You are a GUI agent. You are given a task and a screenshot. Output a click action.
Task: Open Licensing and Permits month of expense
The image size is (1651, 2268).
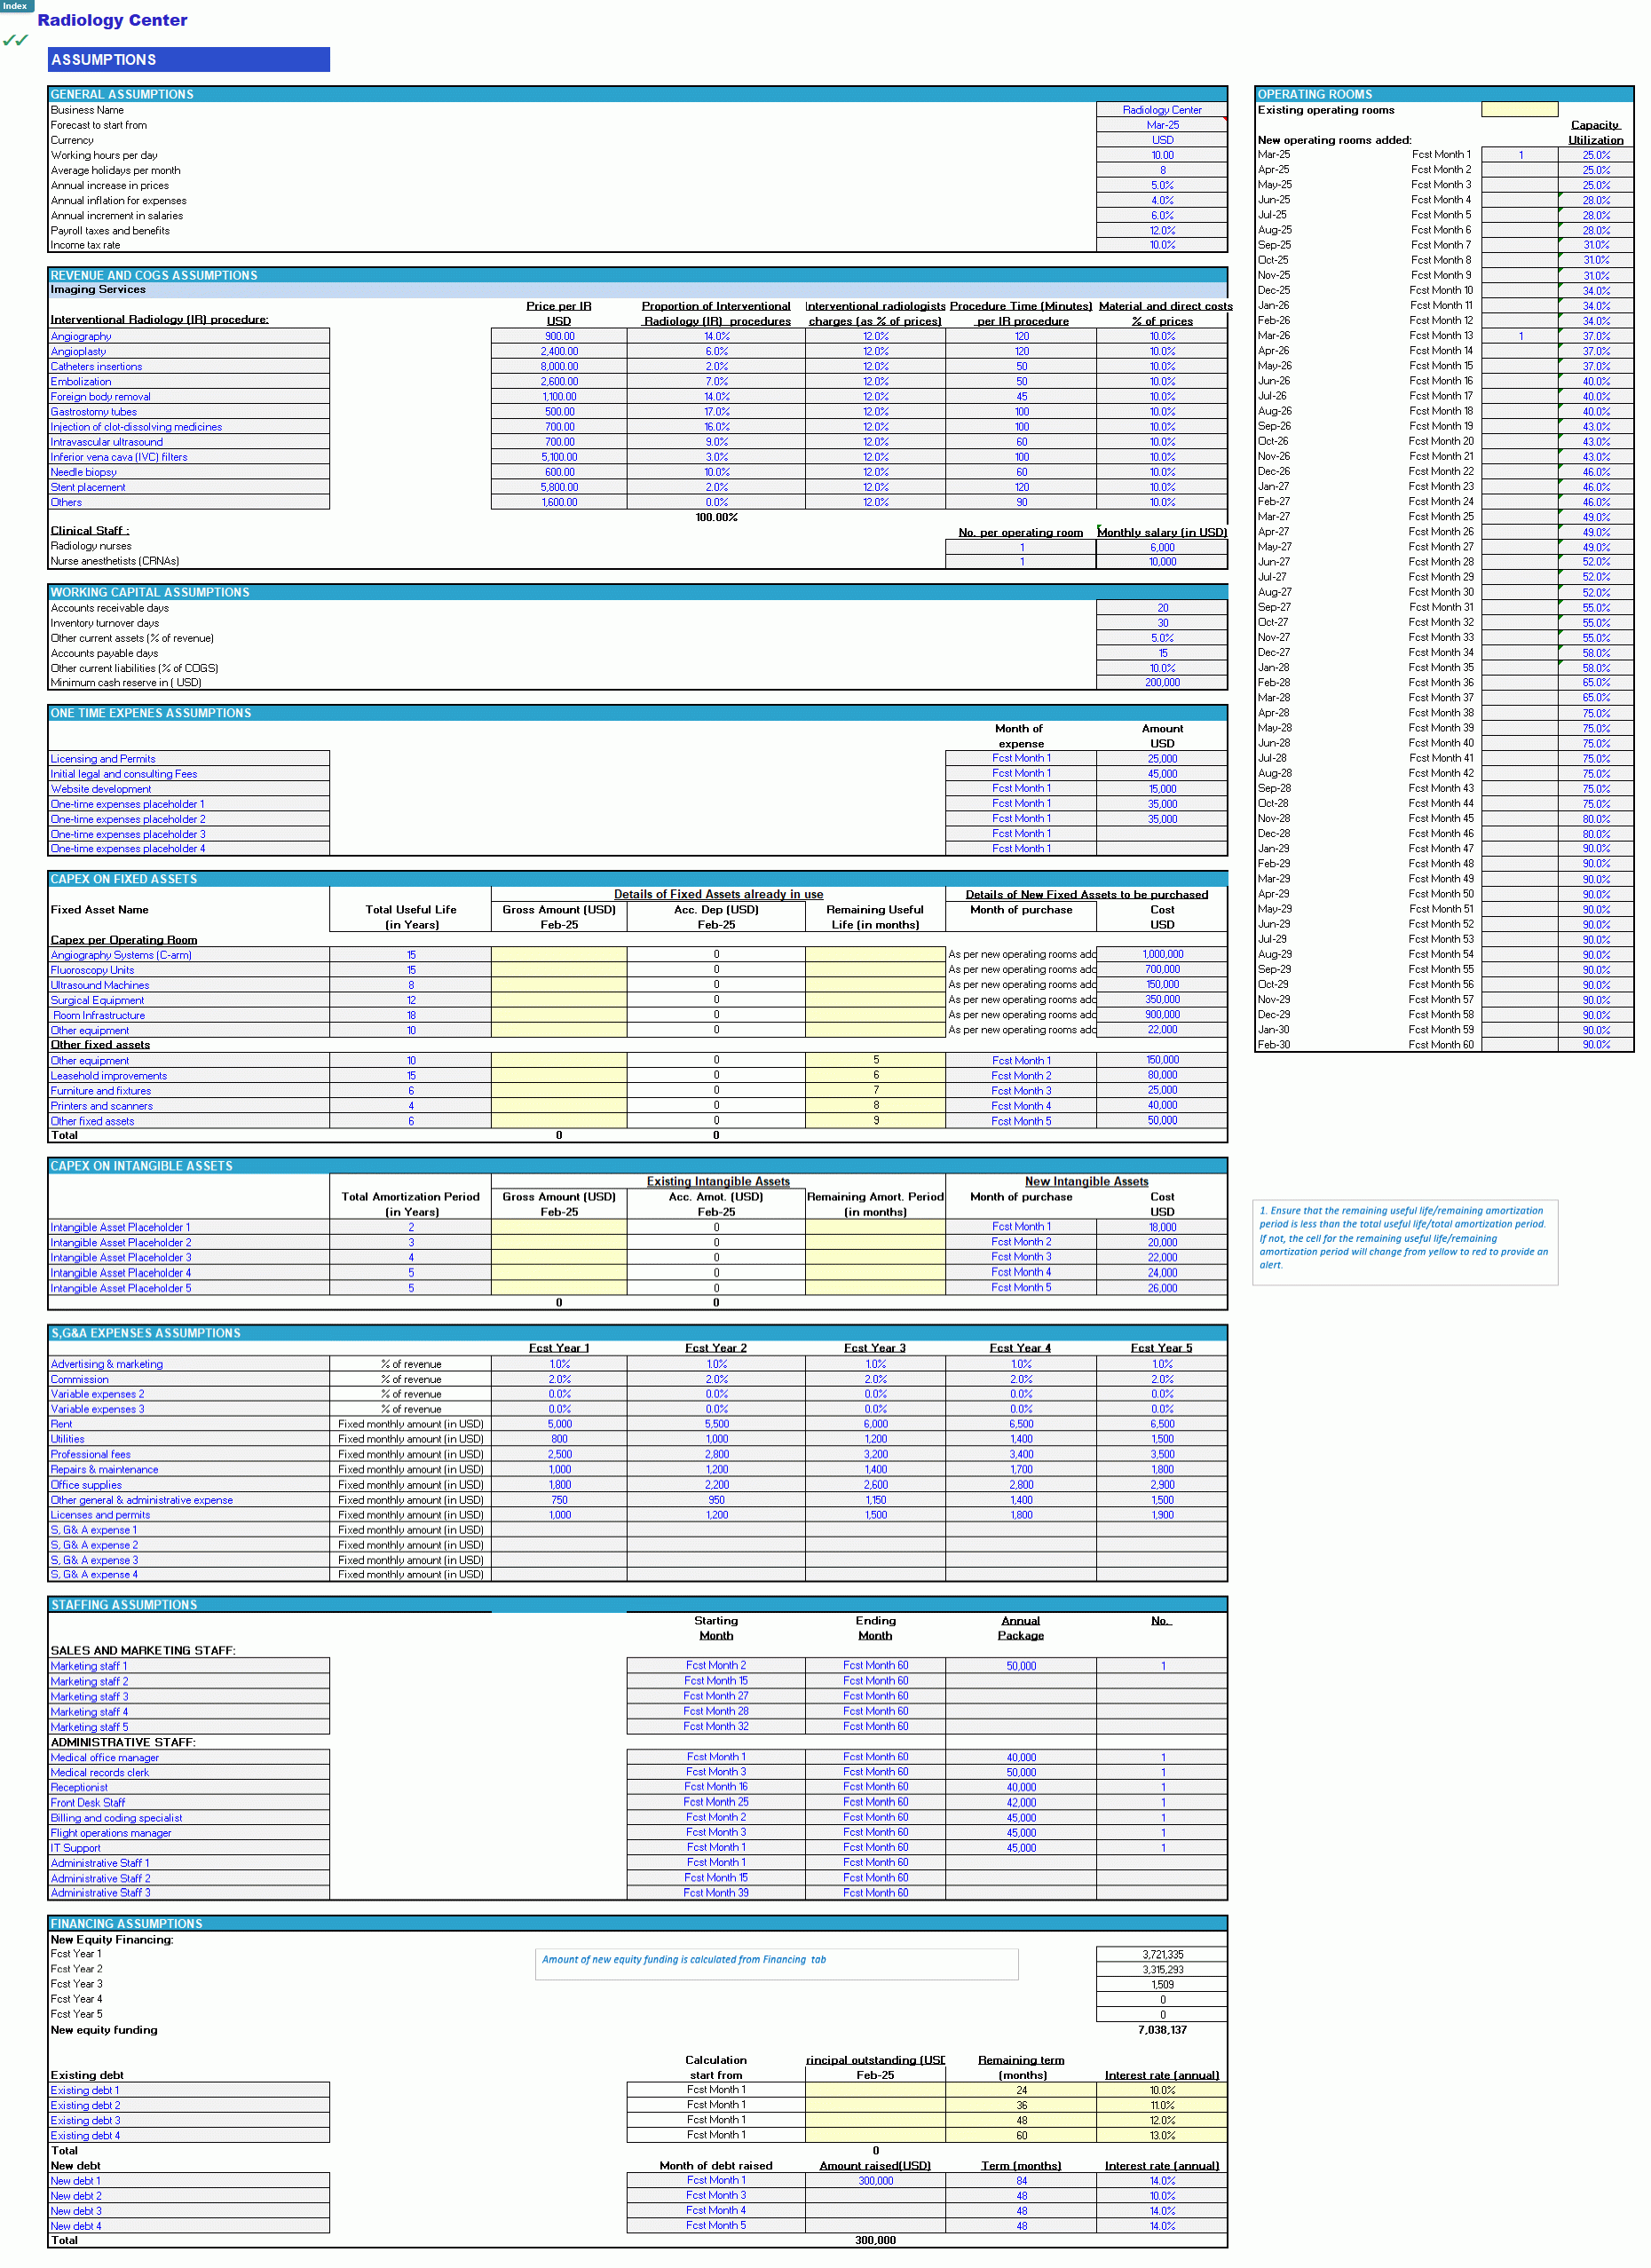(1020, 759)
